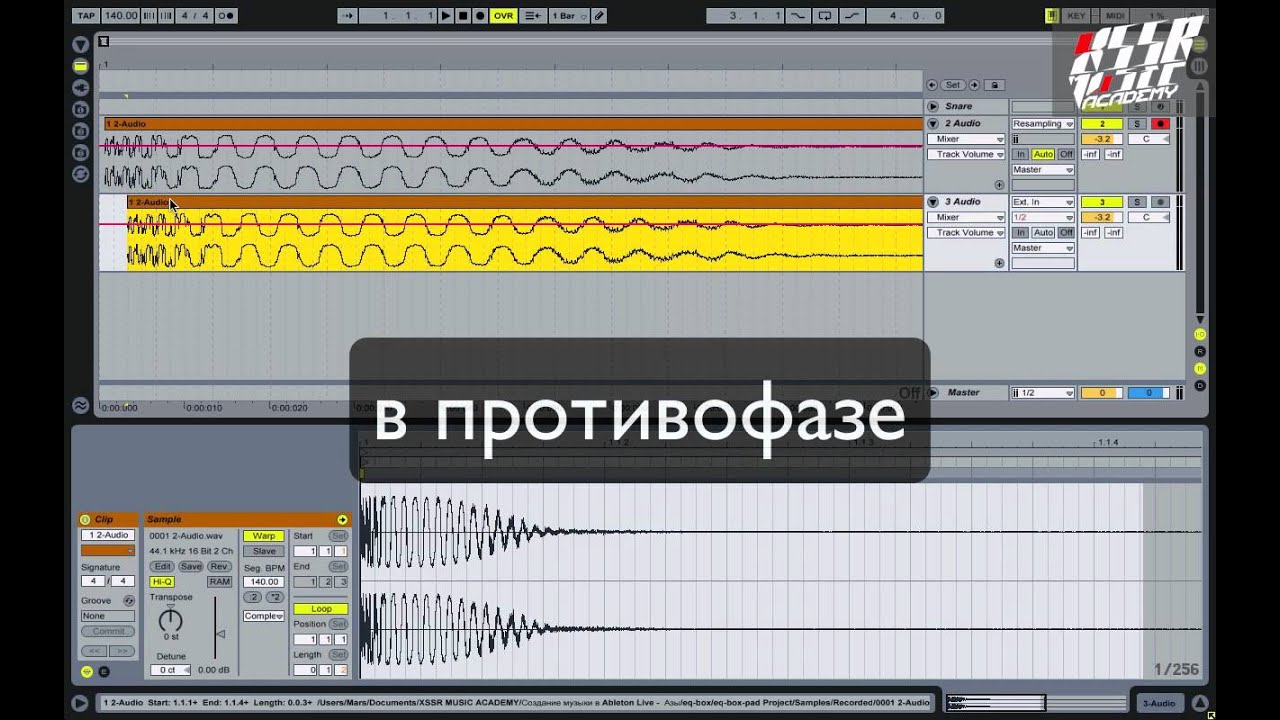Viewport: 1280px width, 720px height.
Task: Toggle MIDI map mode switch
Action: tap(1115, 16)
